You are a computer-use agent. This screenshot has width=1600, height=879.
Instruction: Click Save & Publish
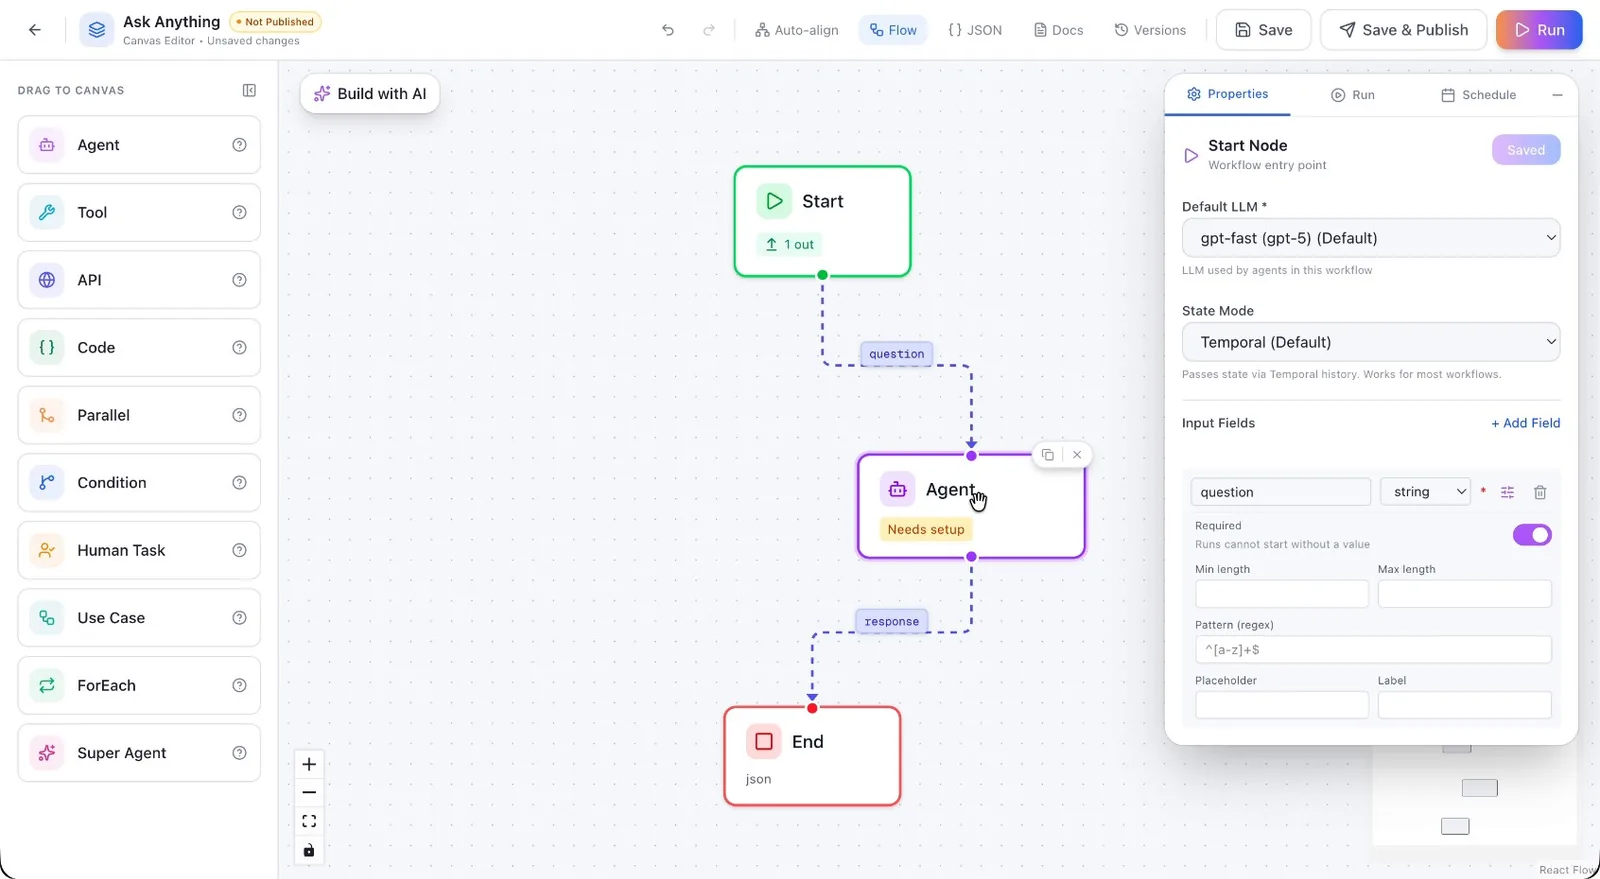[1404, 30]
